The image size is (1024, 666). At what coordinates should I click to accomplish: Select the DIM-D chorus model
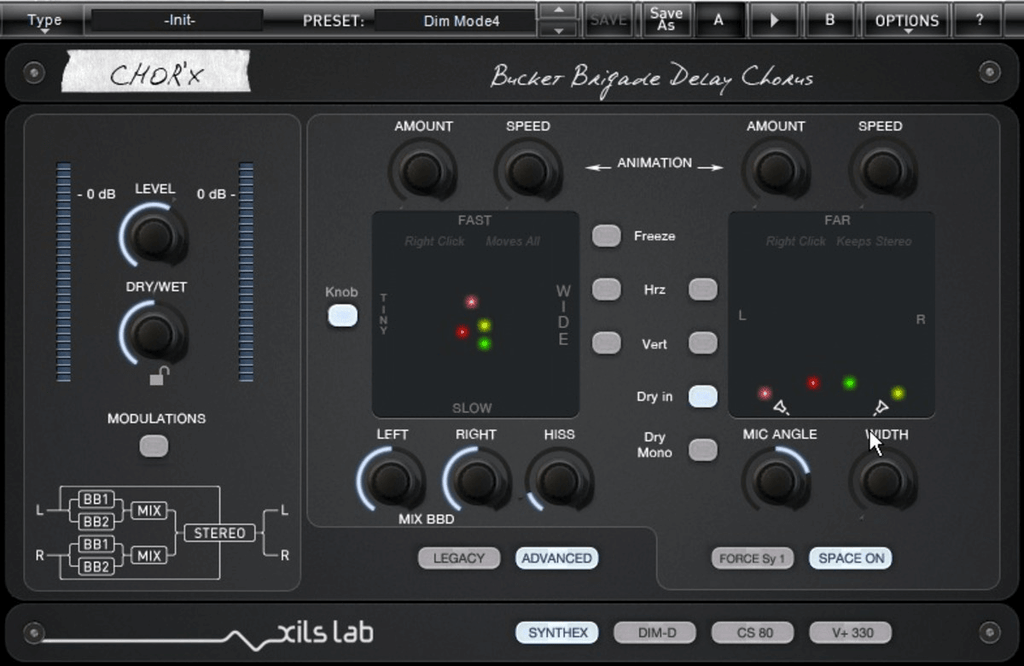pyautogui.click(x=655, y=633)
